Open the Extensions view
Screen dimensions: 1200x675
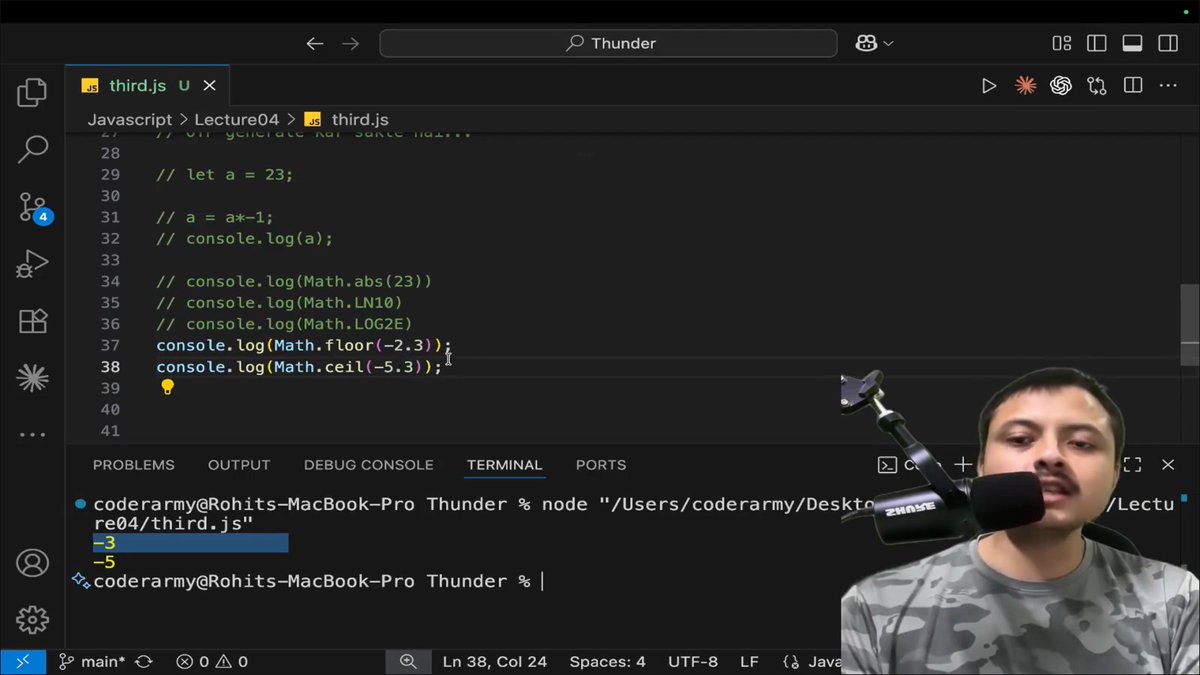(32, 321)
